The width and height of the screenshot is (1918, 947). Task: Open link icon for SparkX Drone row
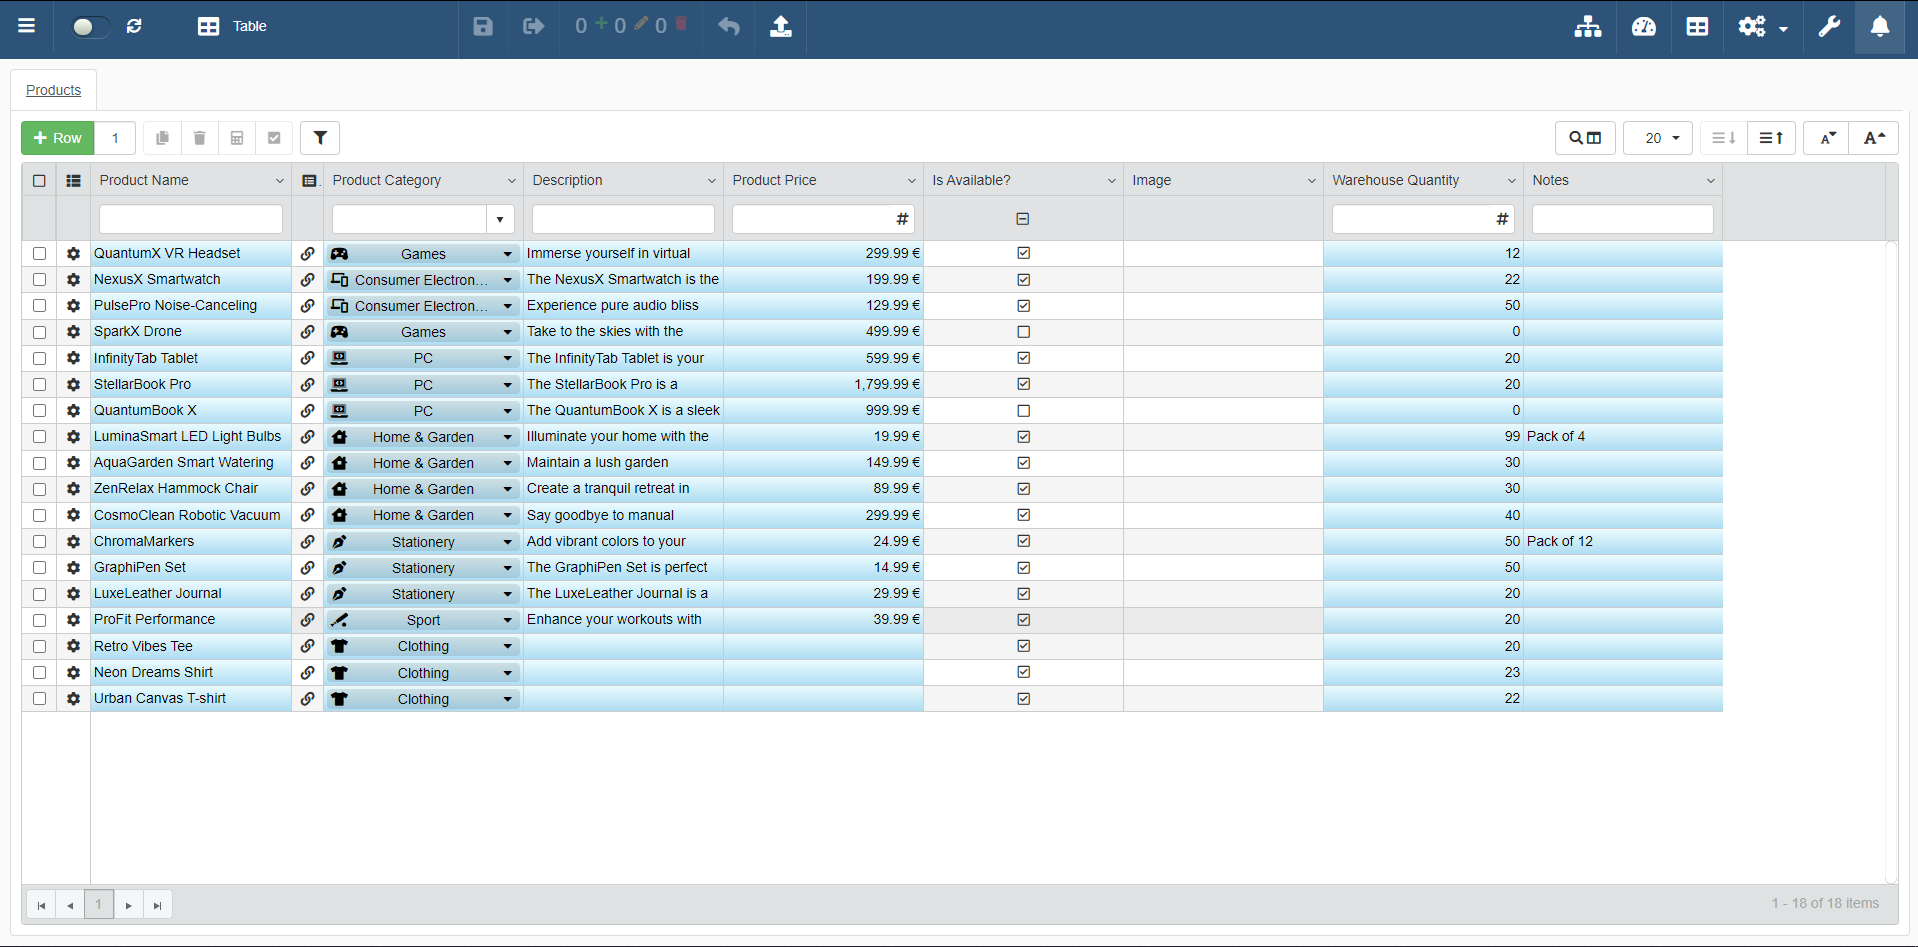coord(308,332)
